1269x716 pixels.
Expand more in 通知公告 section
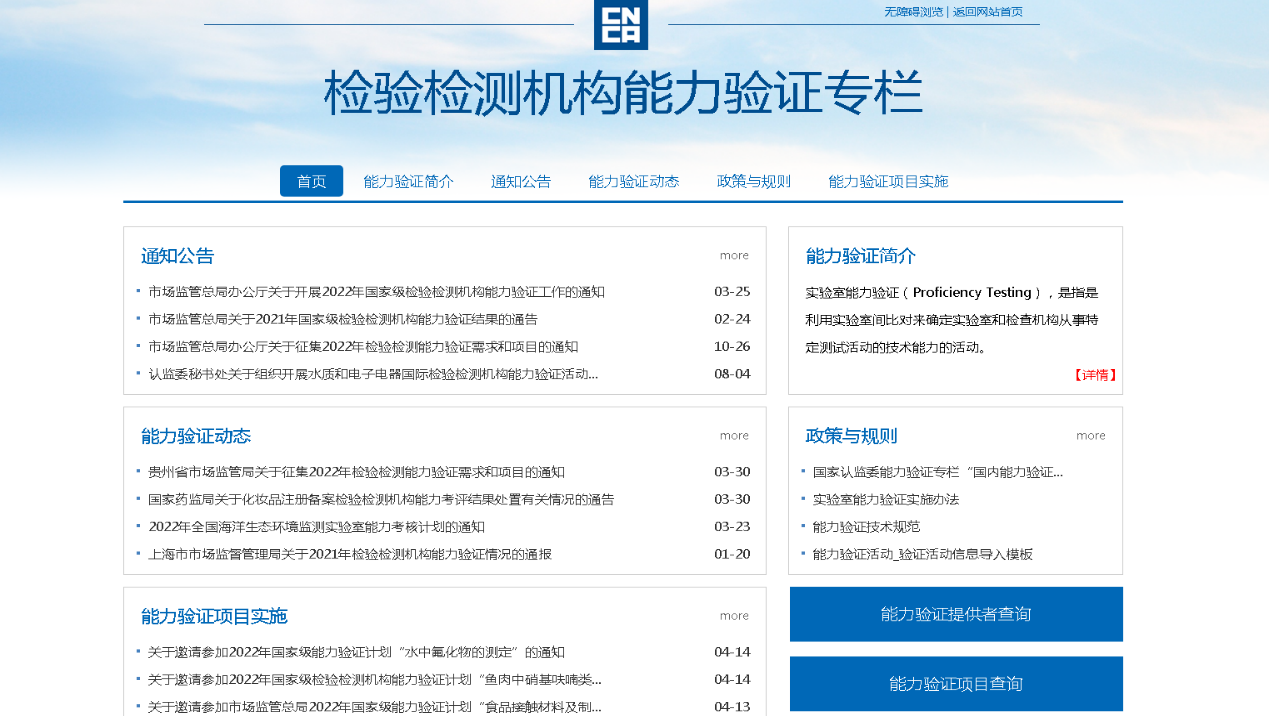(x=733, y=255)
